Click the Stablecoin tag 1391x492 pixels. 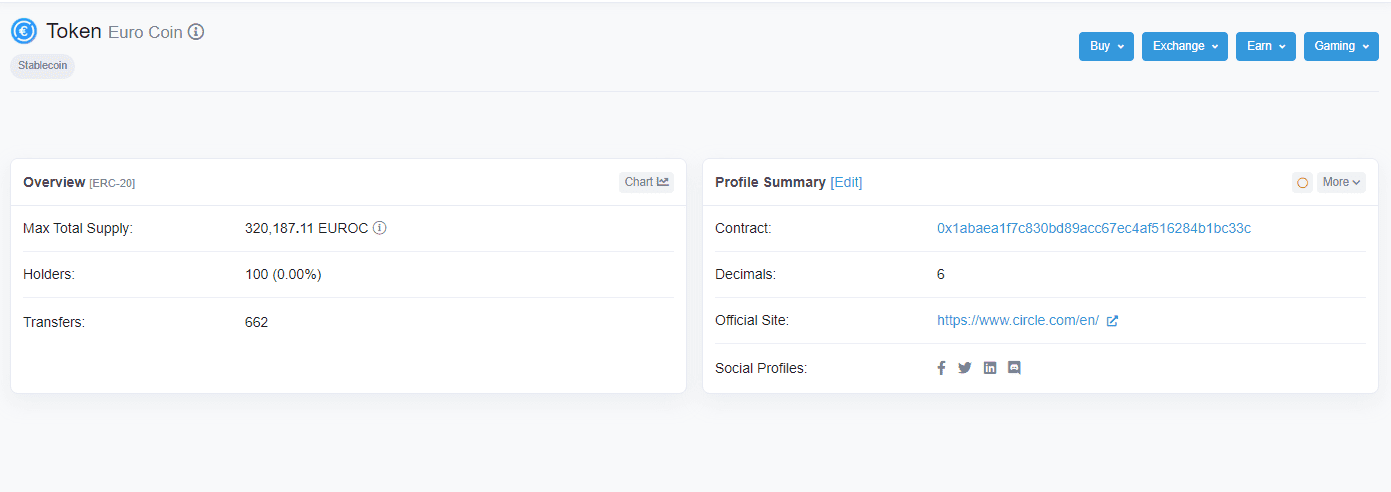coord(43,66)
